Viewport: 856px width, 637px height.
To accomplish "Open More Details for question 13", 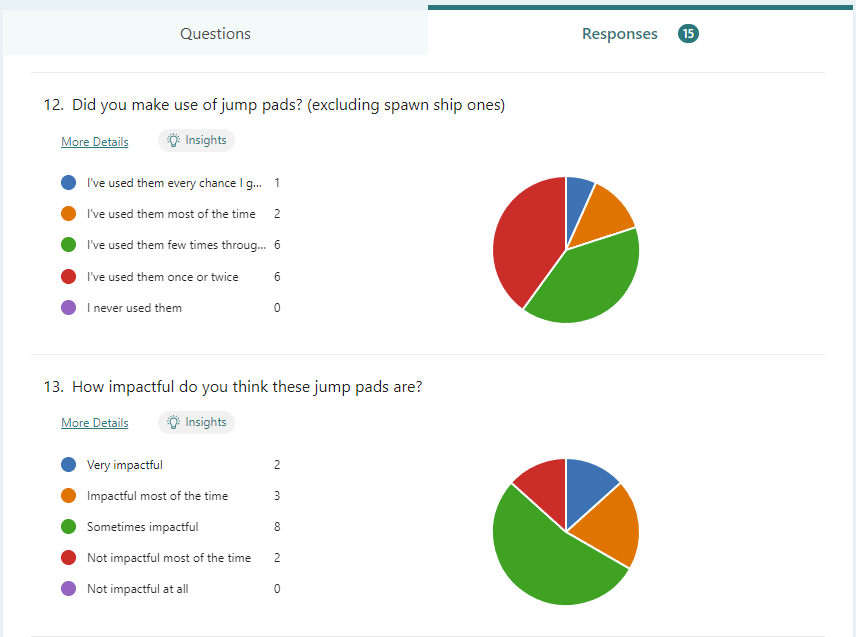I will [x=95, y=423].
